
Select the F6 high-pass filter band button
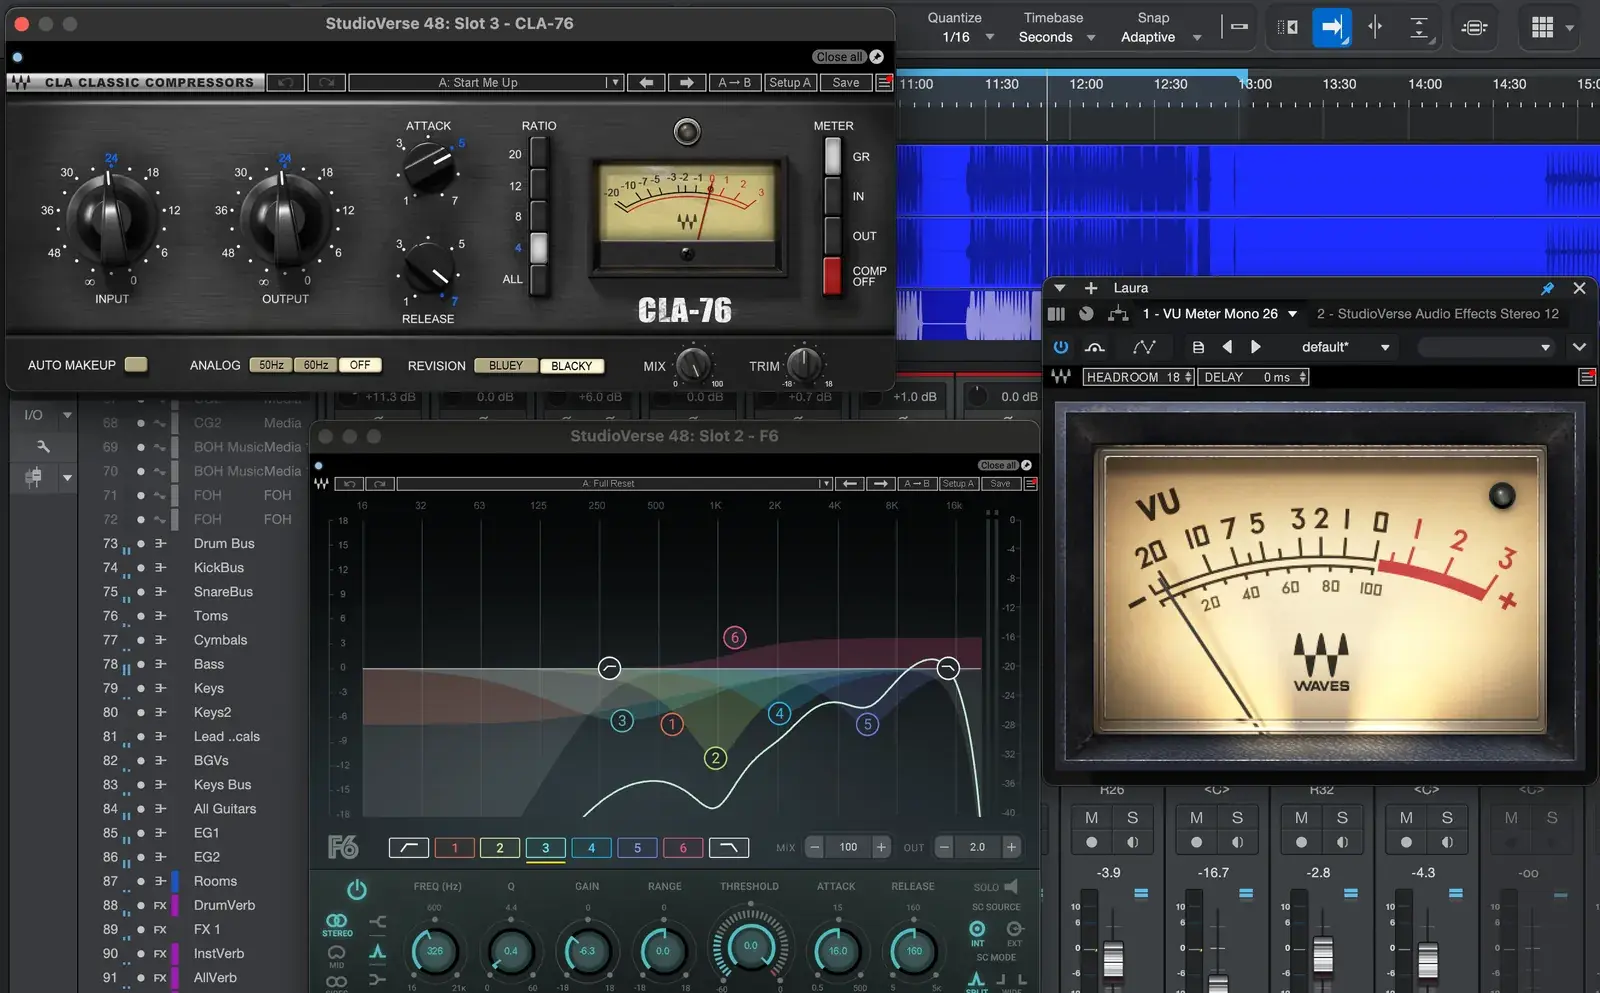coord(408,848)
